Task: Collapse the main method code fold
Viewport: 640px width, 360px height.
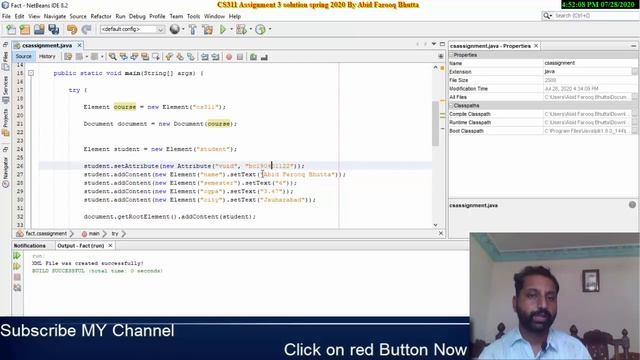Action: pos(31,73)
